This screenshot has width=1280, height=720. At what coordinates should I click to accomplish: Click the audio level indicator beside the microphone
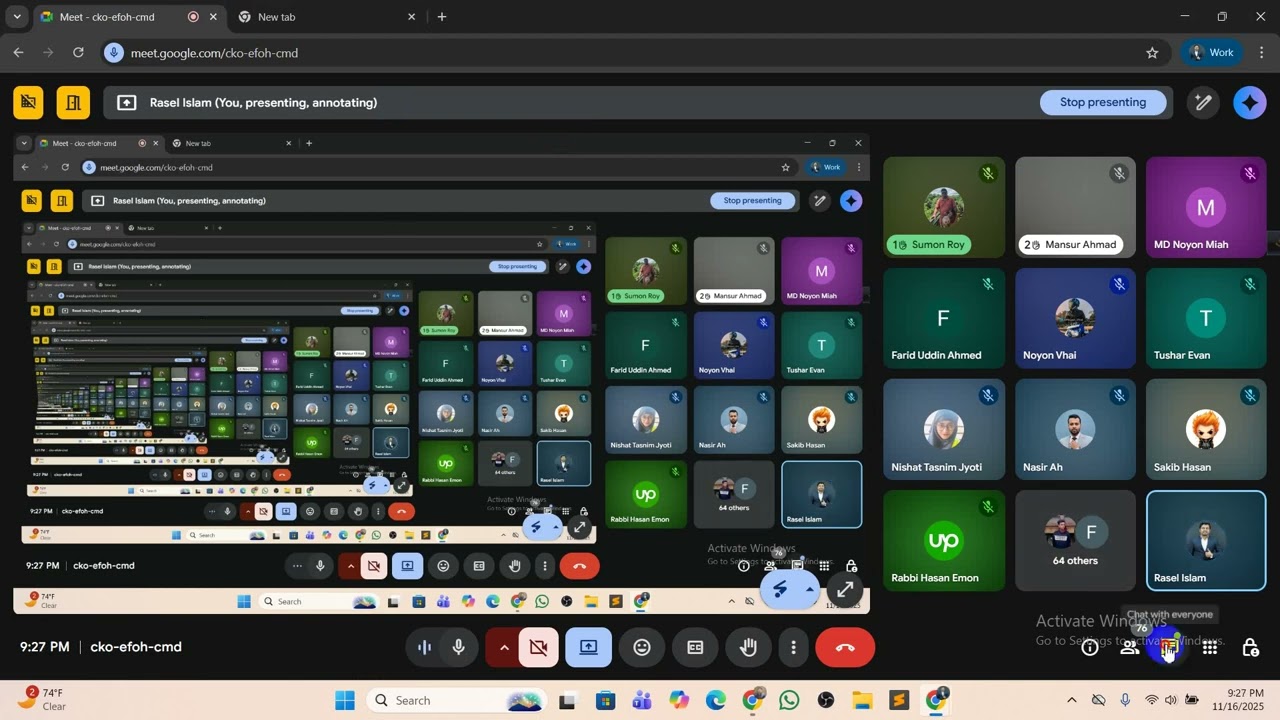click(x=424, y=647)
